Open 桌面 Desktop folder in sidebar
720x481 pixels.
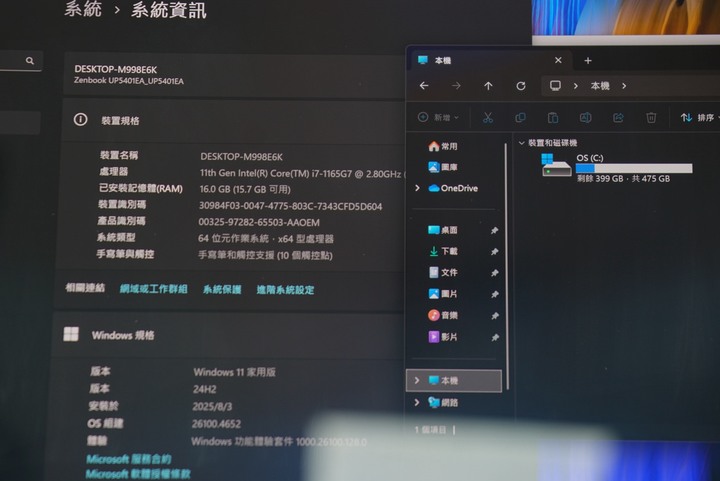pos(443,230)
